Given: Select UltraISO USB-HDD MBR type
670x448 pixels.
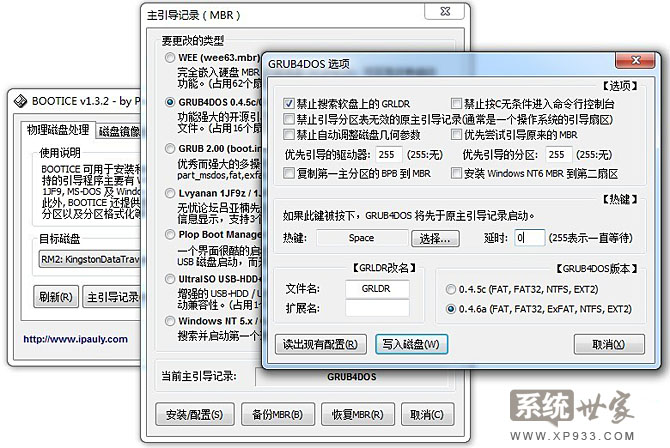Looking at the screenshot, I should tap(170, 279).
